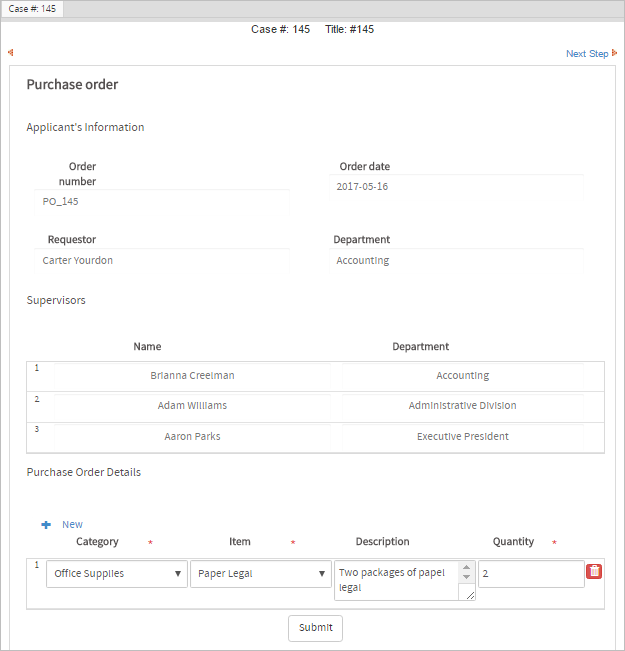Follow the Next Step link
This screenshot has width=625, height=651.
pos(586,54)
